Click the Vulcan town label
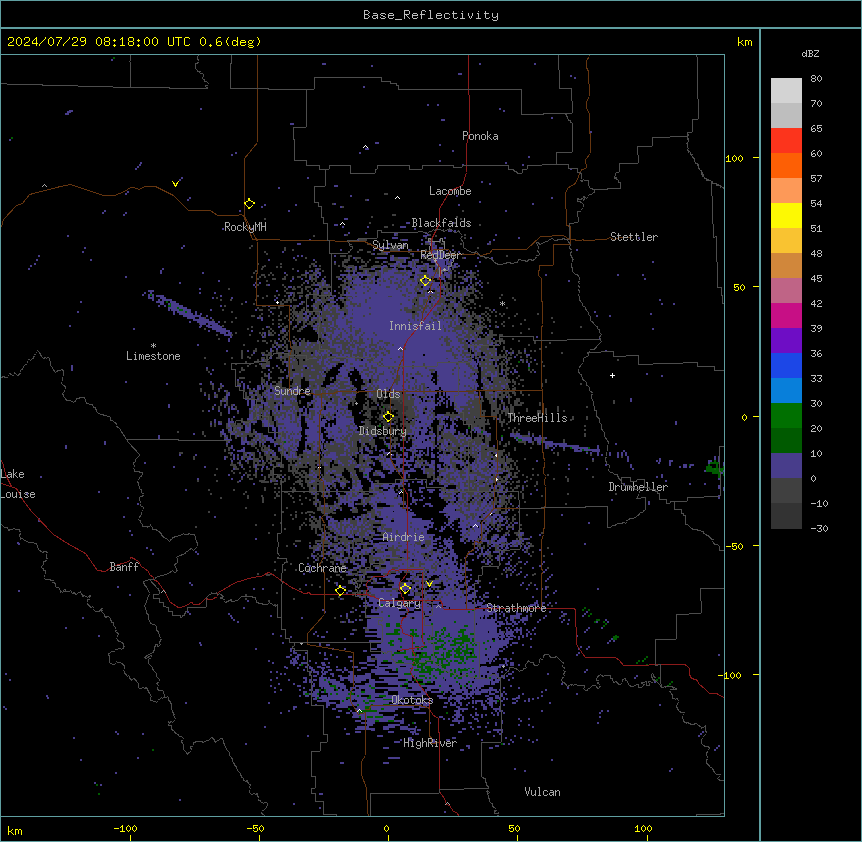 pyautogui.click(x=542, y=792)
